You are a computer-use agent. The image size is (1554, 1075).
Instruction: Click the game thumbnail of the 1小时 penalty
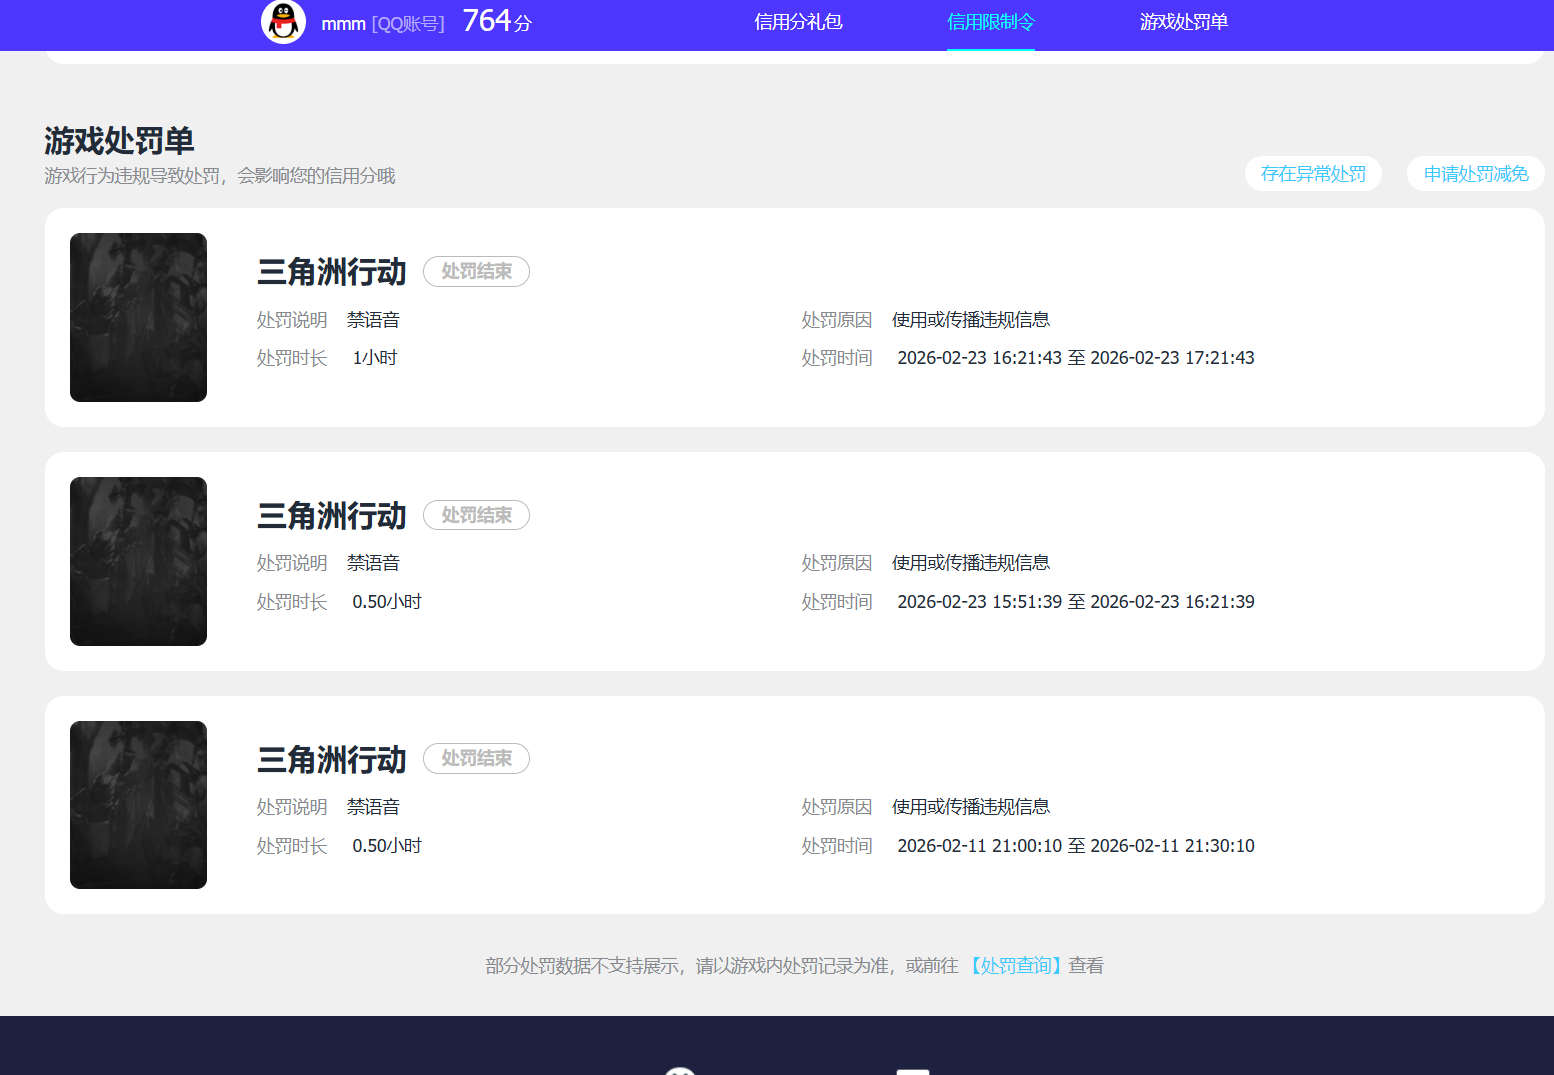coord(138,317)
